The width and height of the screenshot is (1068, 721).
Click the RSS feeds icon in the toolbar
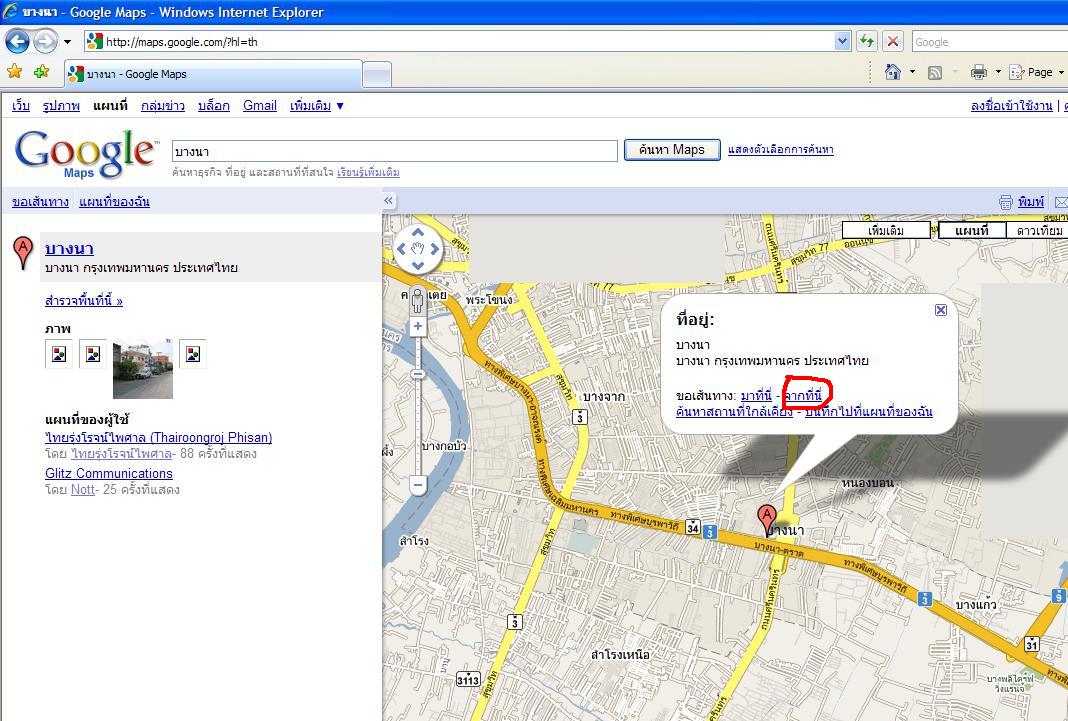(x=935, y=72)
